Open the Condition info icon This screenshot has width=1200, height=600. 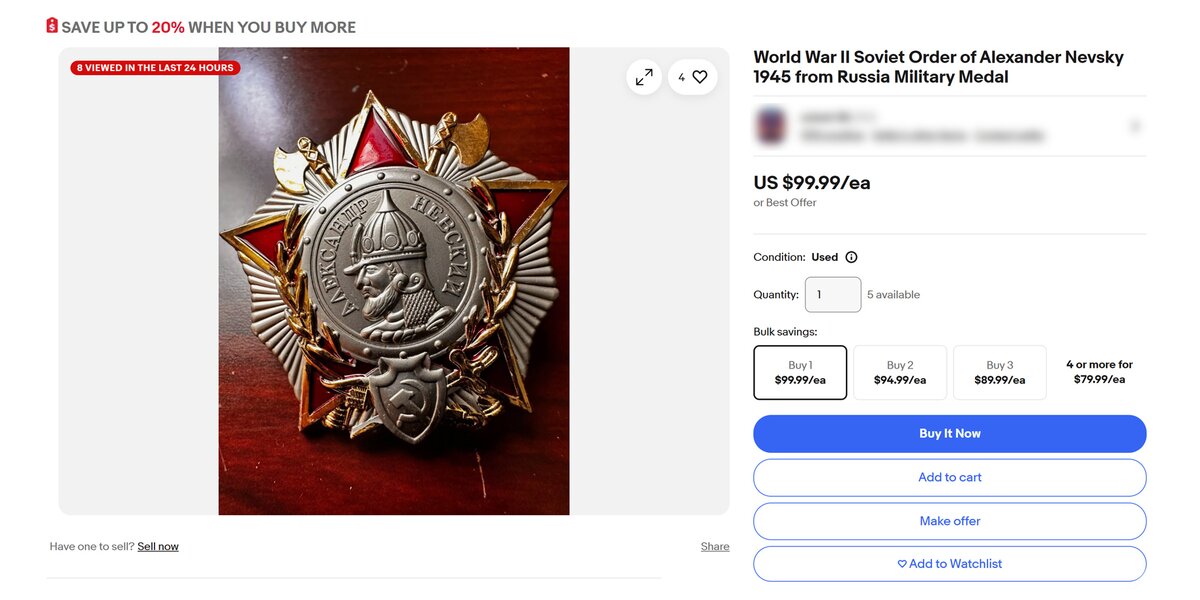click(851, 257)
